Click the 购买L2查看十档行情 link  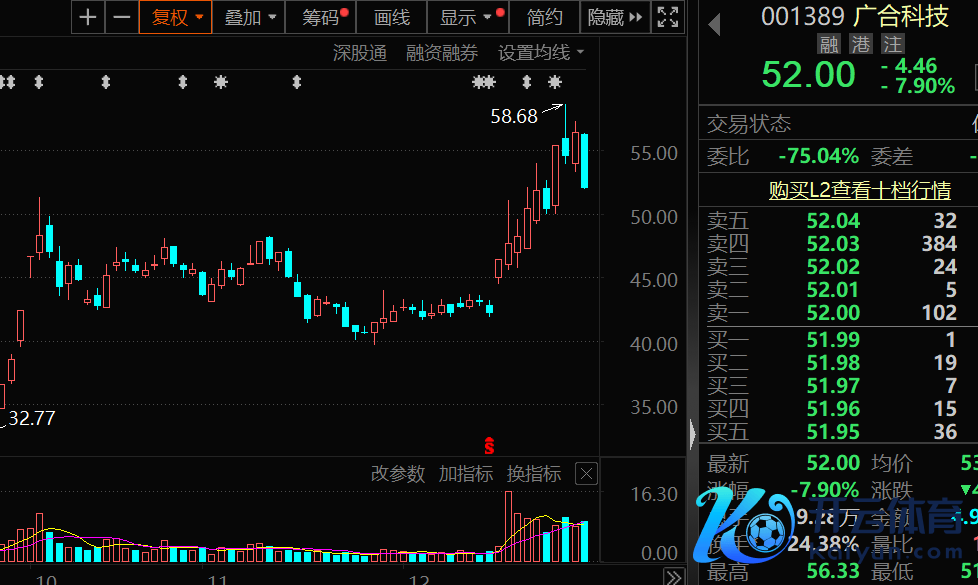tap(859, 190)
